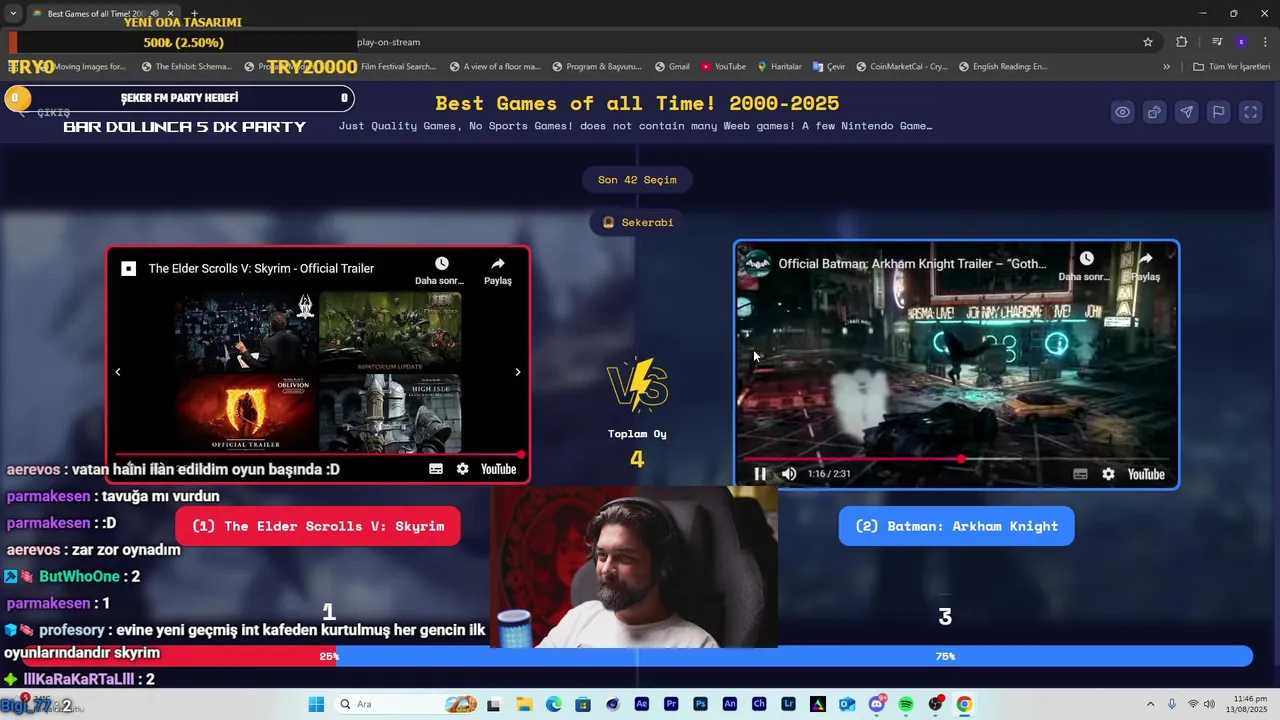Mute the Batman video volume

[789, 474]
